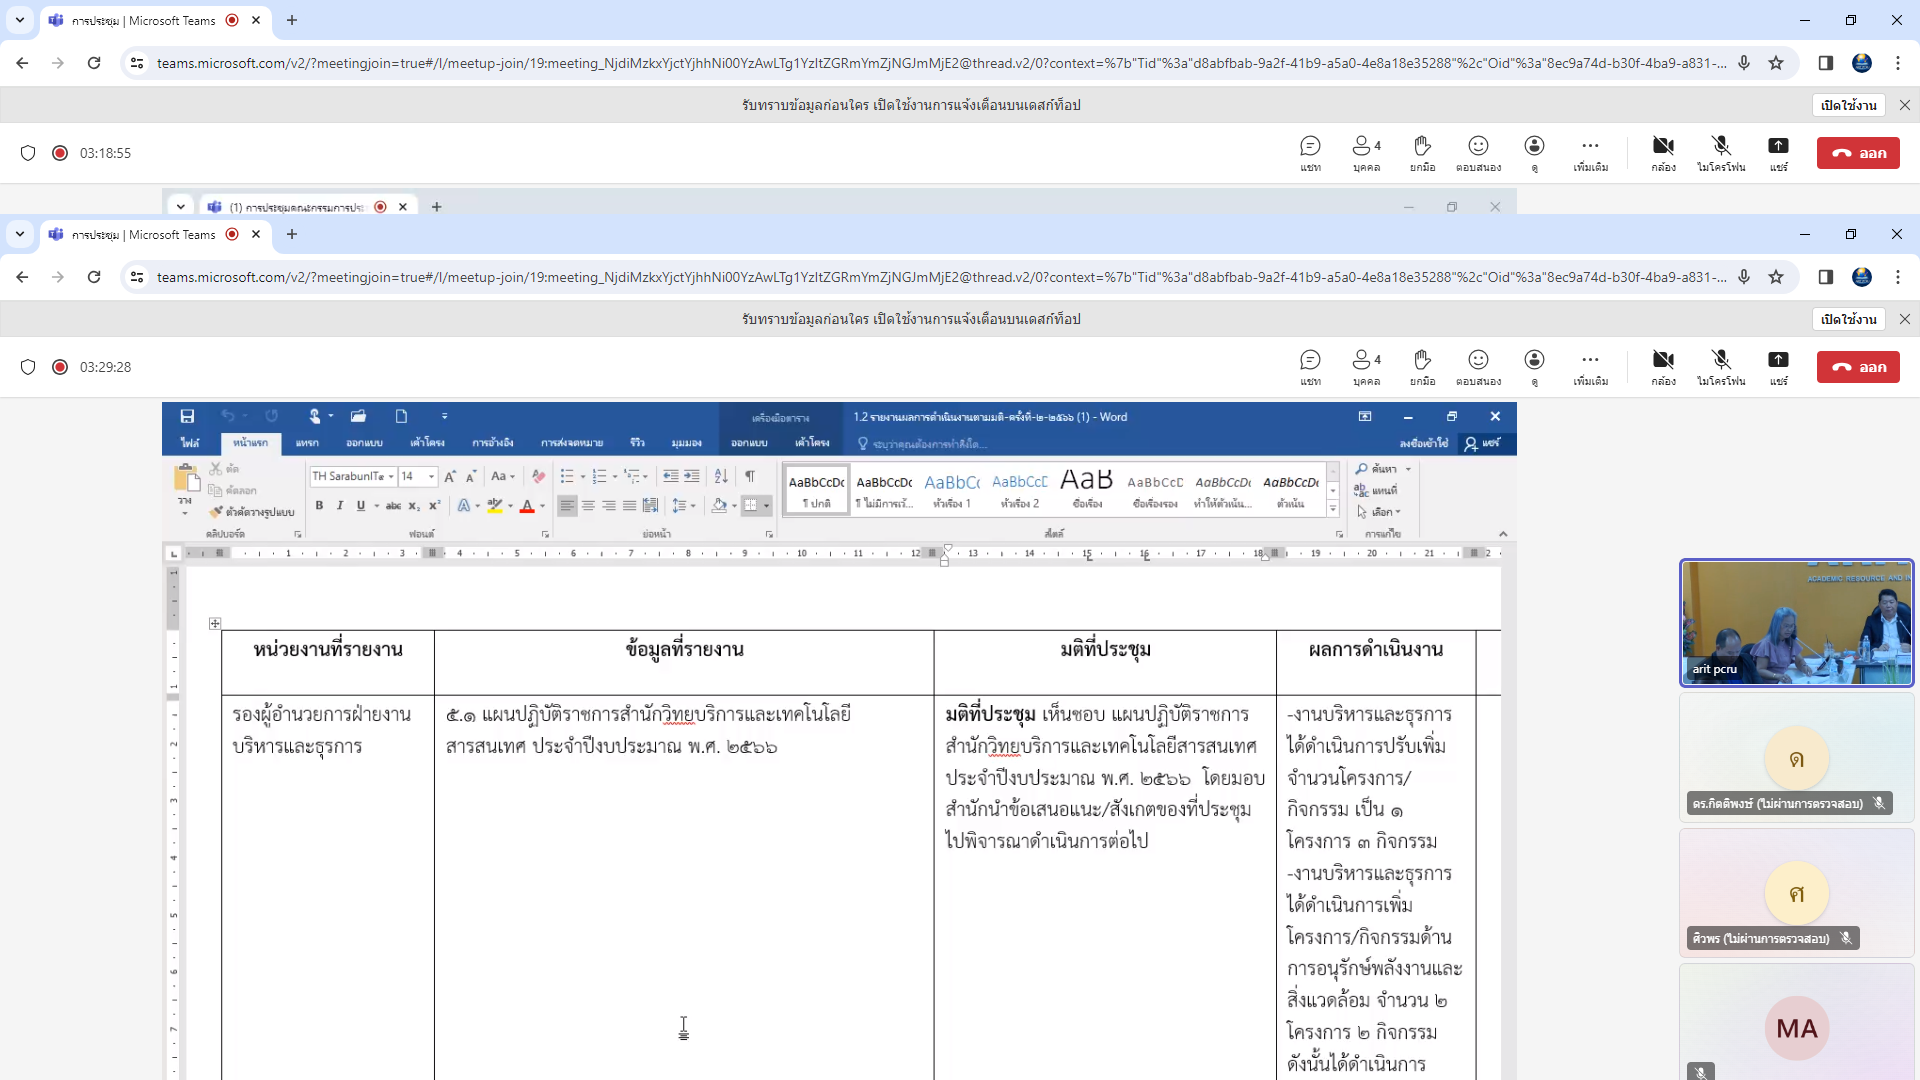The image size is (1920, 1080).
Task: Click the Decrease indent icon
Action: click(x=670, y=476)
